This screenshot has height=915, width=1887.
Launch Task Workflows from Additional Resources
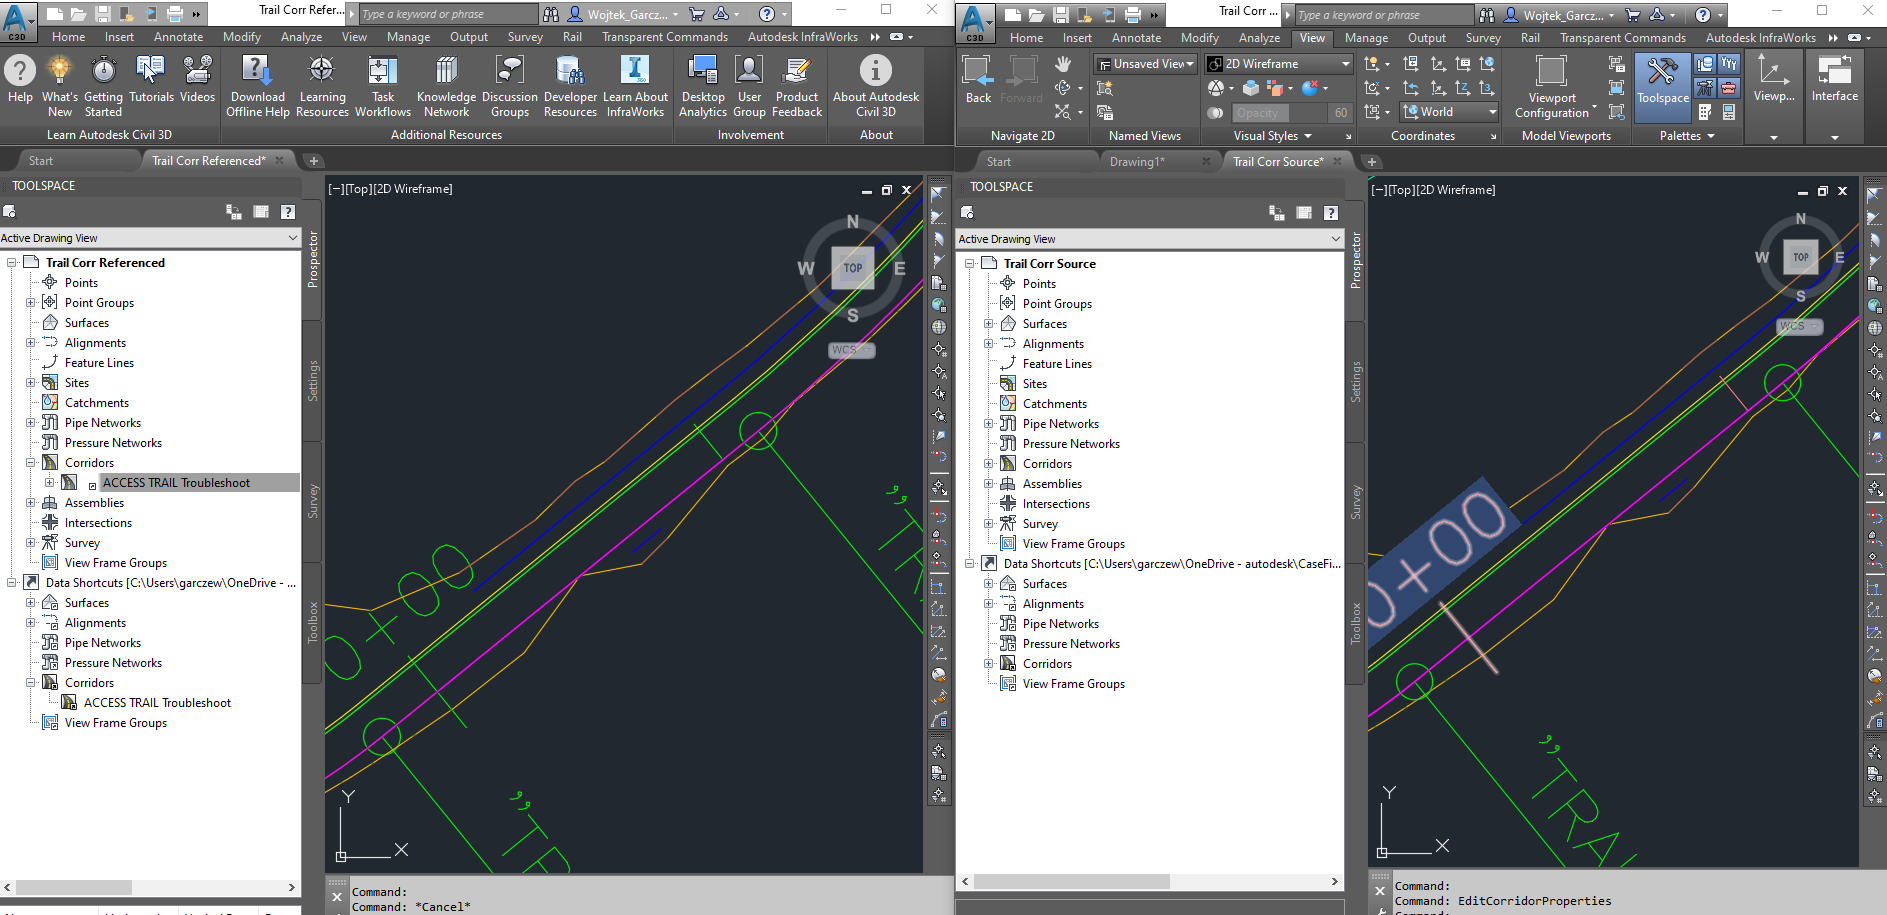382,85
